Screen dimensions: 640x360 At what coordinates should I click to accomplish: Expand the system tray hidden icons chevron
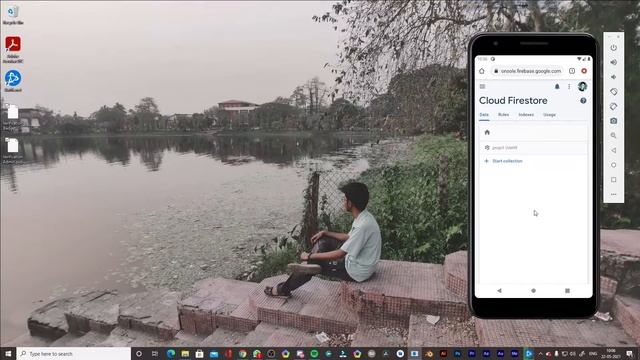(540, 353)
